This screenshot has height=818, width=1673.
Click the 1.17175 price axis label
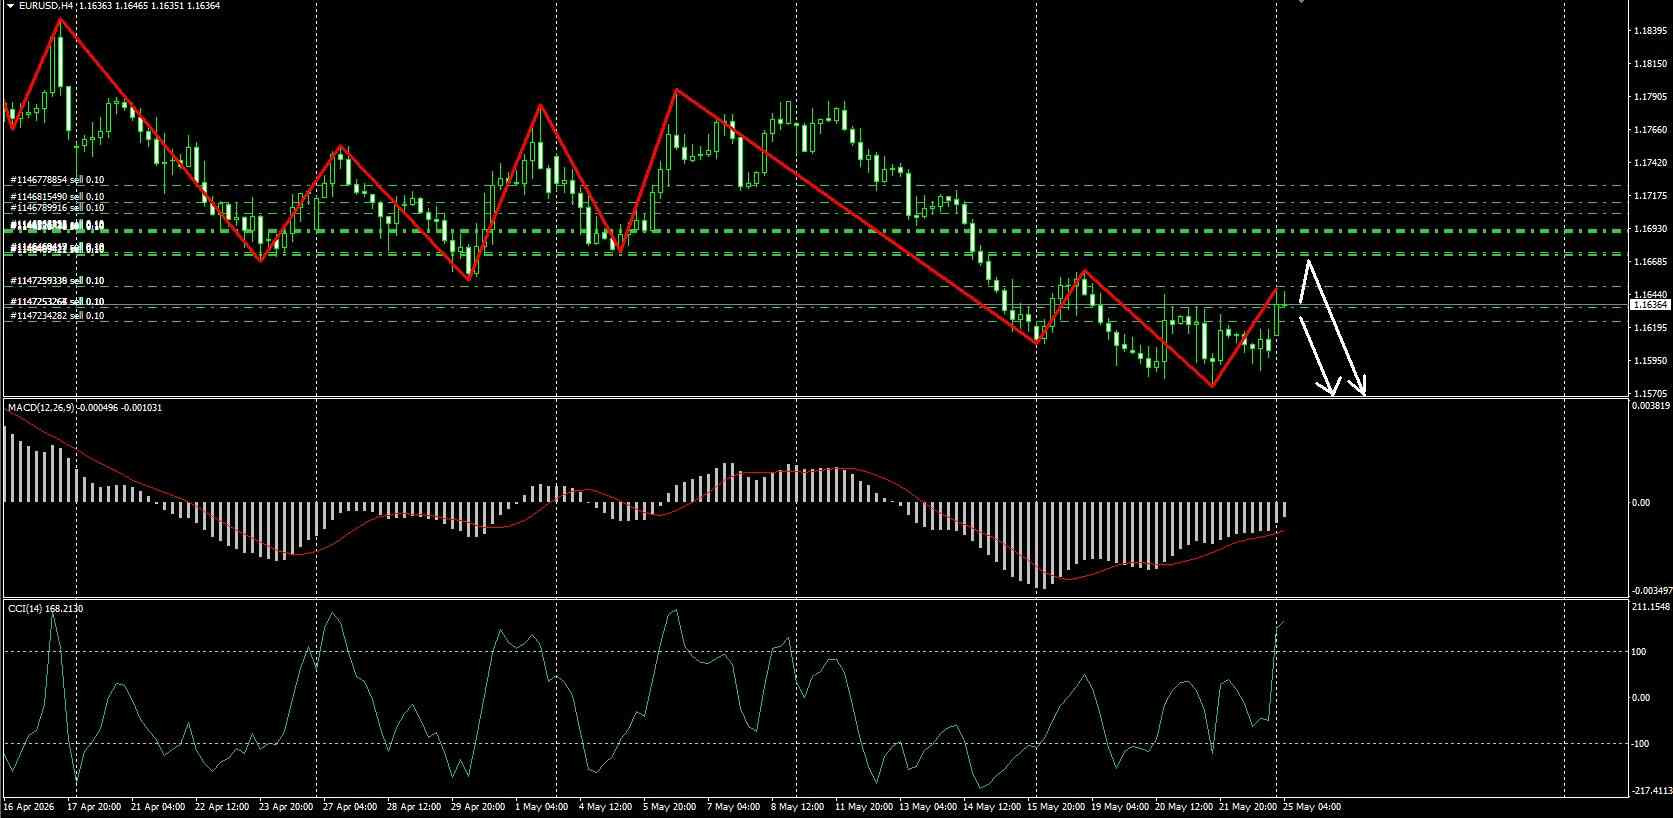[x=1650, y=196]
